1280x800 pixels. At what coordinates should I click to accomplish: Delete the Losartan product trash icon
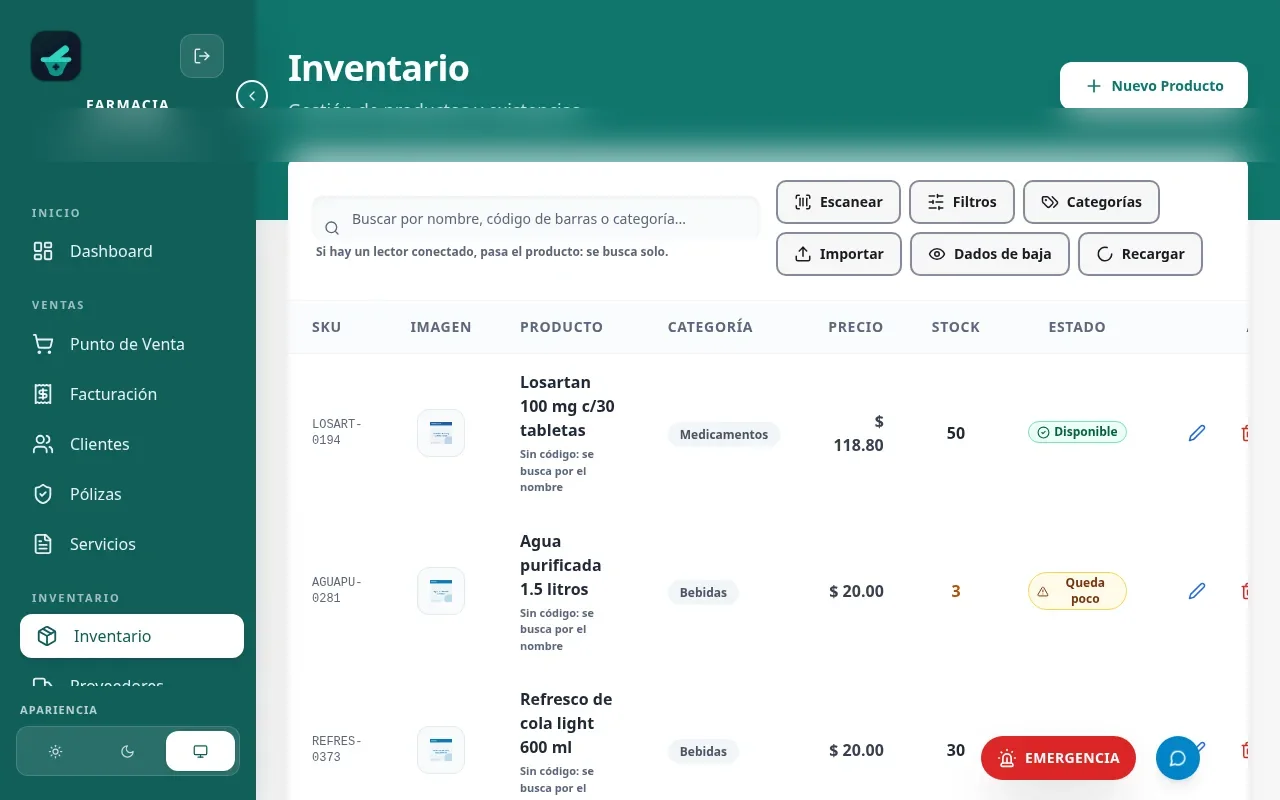[1246, 433]
